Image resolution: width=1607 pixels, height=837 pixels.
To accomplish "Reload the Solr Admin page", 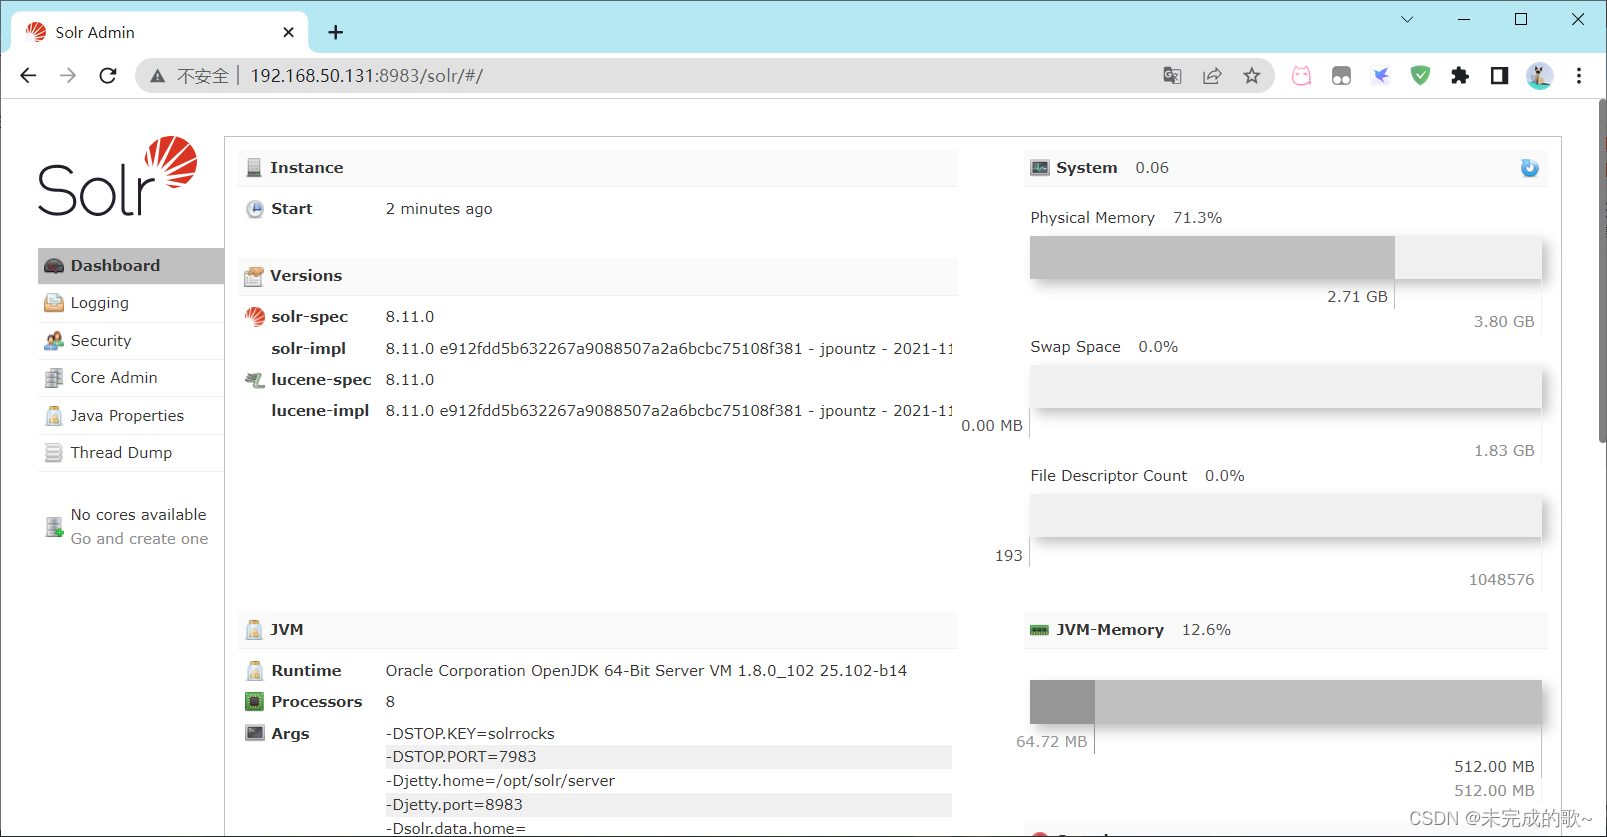I will click(x=108, y=76).
